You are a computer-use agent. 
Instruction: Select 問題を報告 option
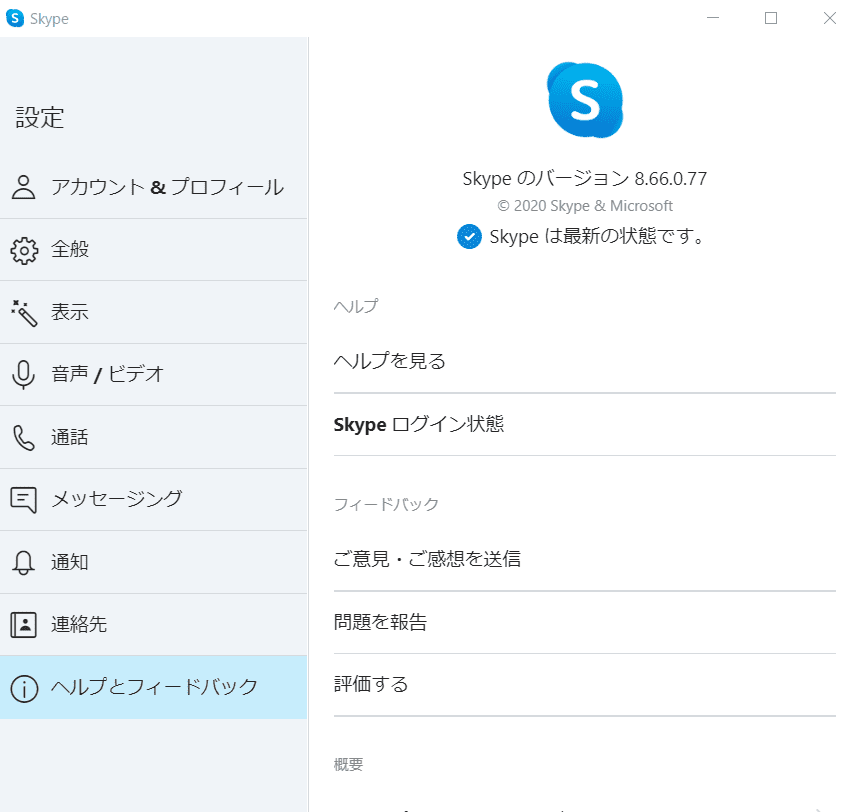[x=380, y=622]
